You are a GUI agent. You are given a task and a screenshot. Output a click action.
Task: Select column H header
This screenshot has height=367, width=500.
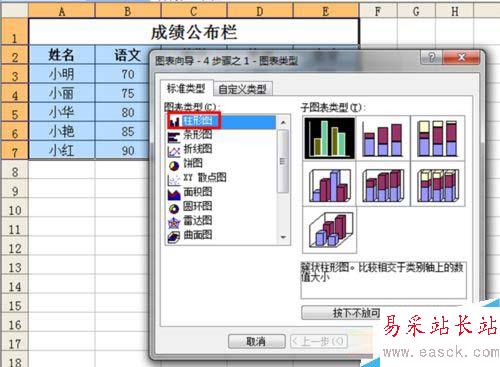point(455,12)
